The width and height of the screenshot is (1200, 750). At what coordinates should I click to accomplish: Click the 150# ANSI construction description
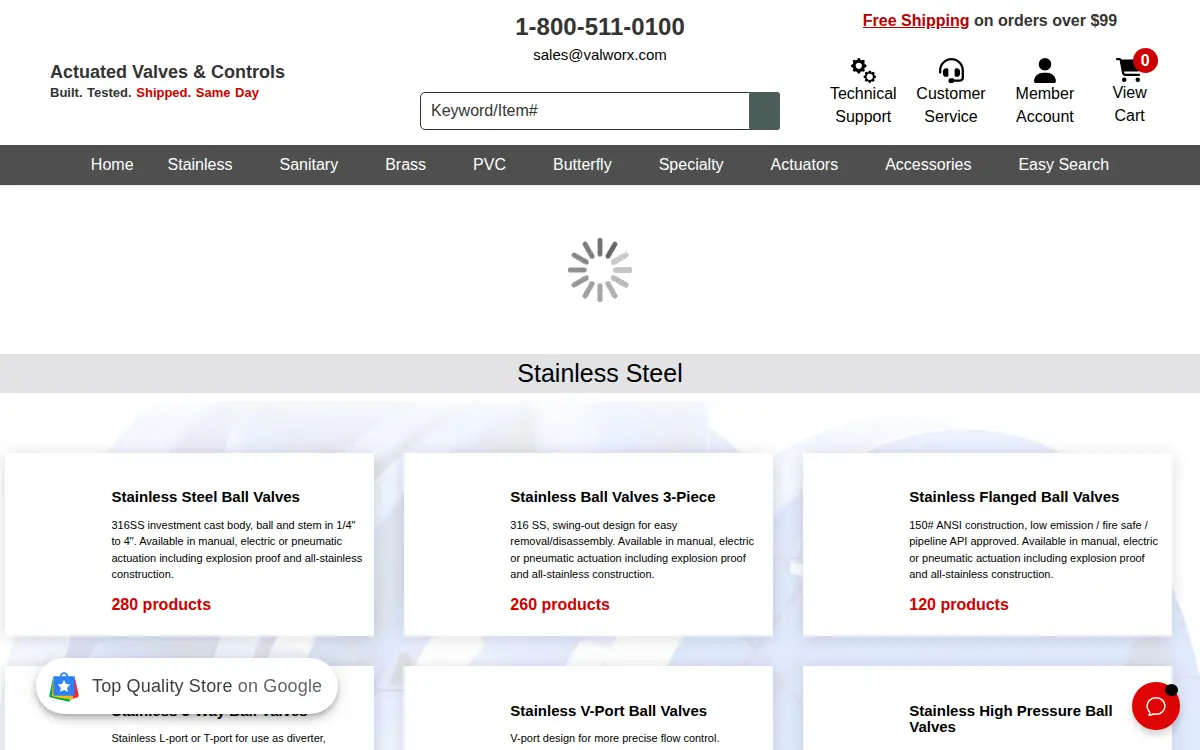pos(1034,550)
